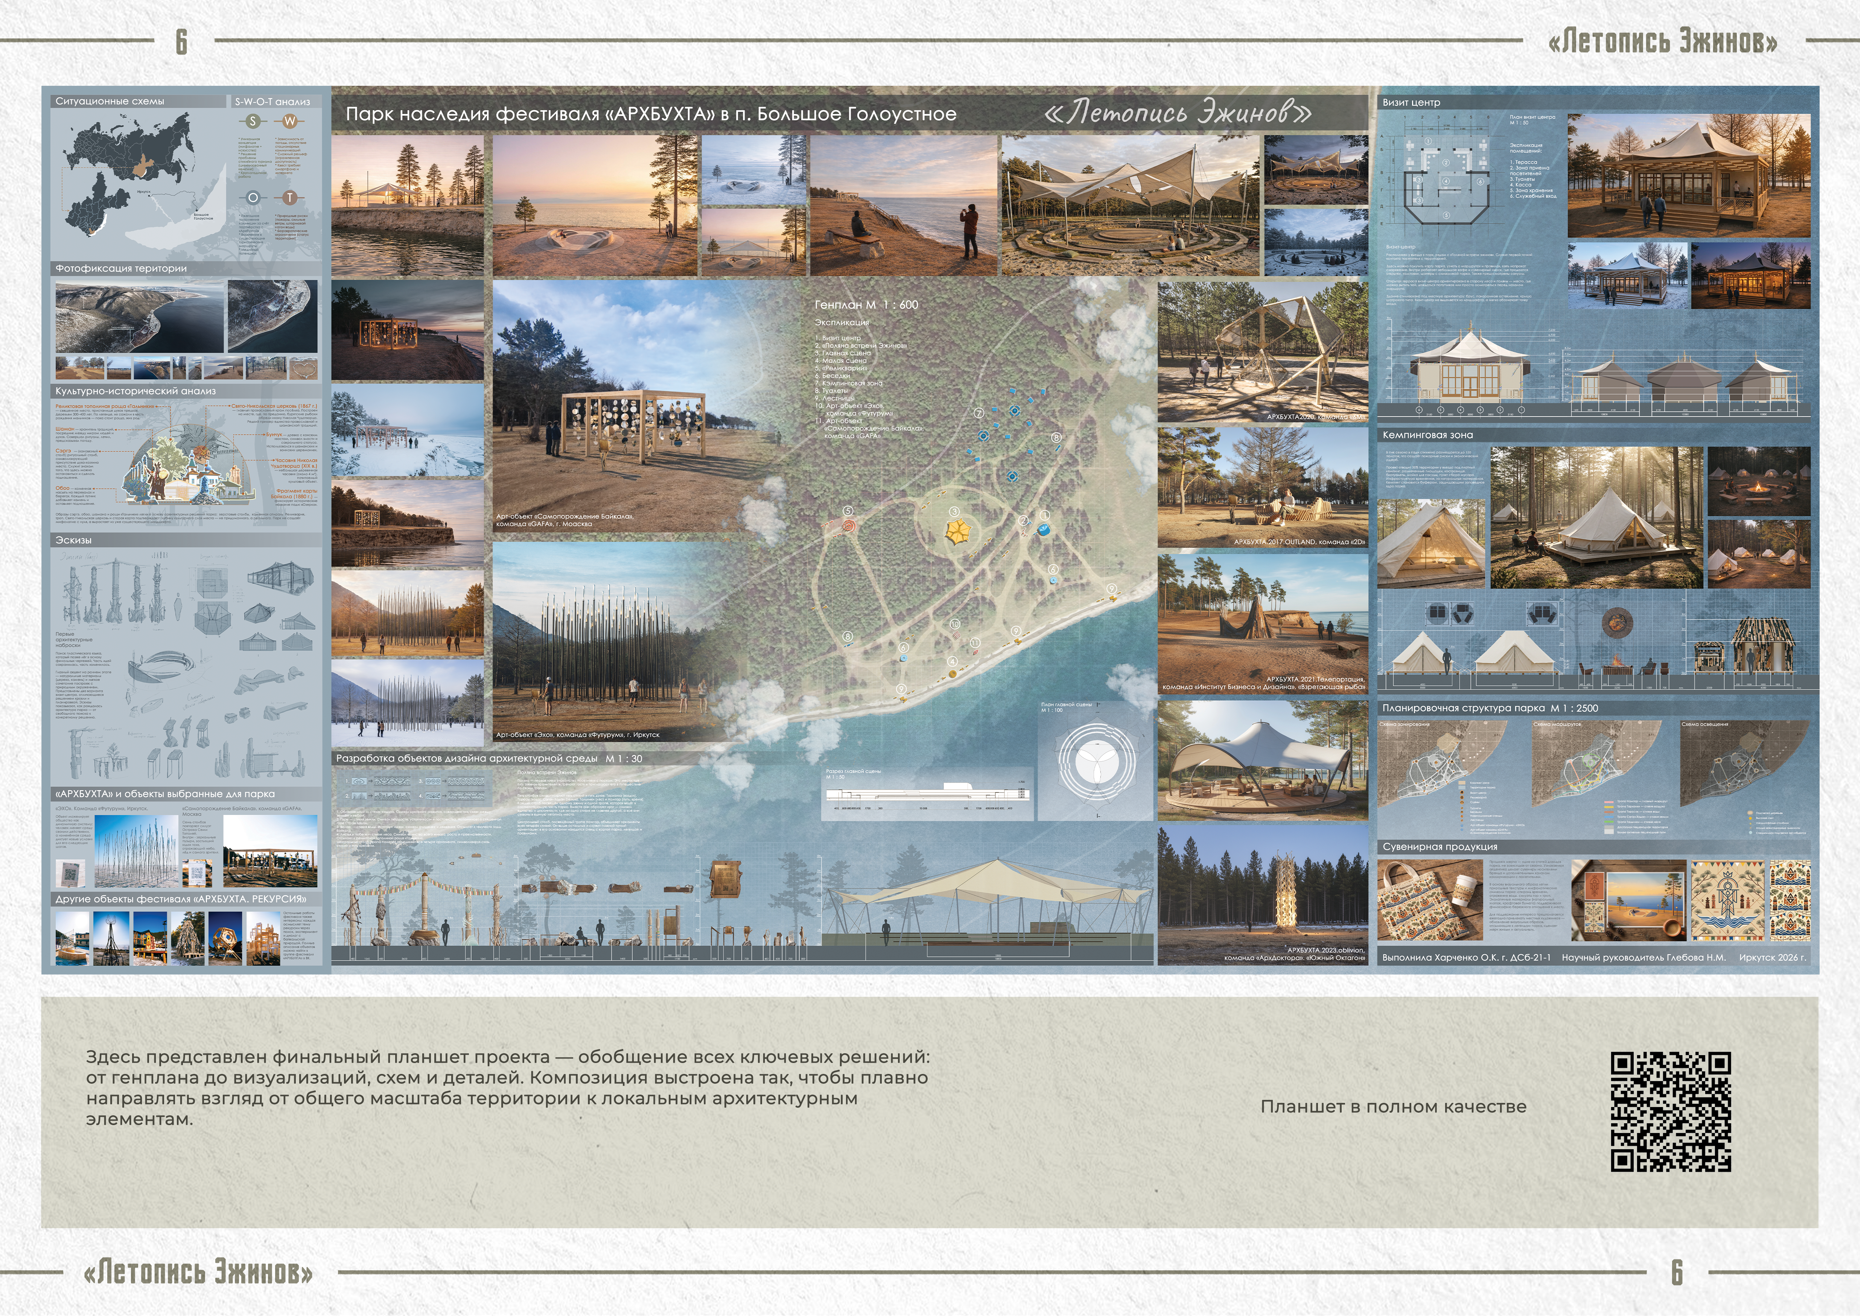Click the QR code for the full-quality board
Viewport: 1860px width, 1316px height.
pyautogui.click(x=1670, y=1111)
